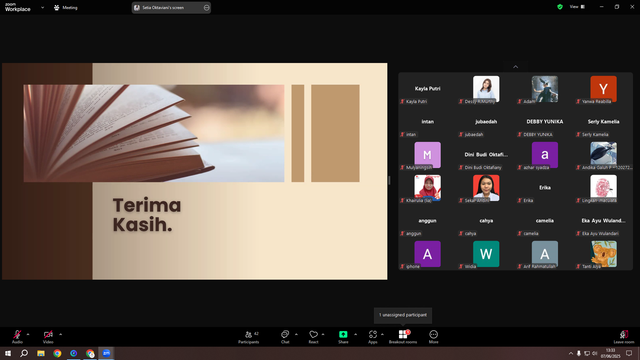Unmute the microphone with the Audio button
640x360 pixels.
click(x=17, y=337)
